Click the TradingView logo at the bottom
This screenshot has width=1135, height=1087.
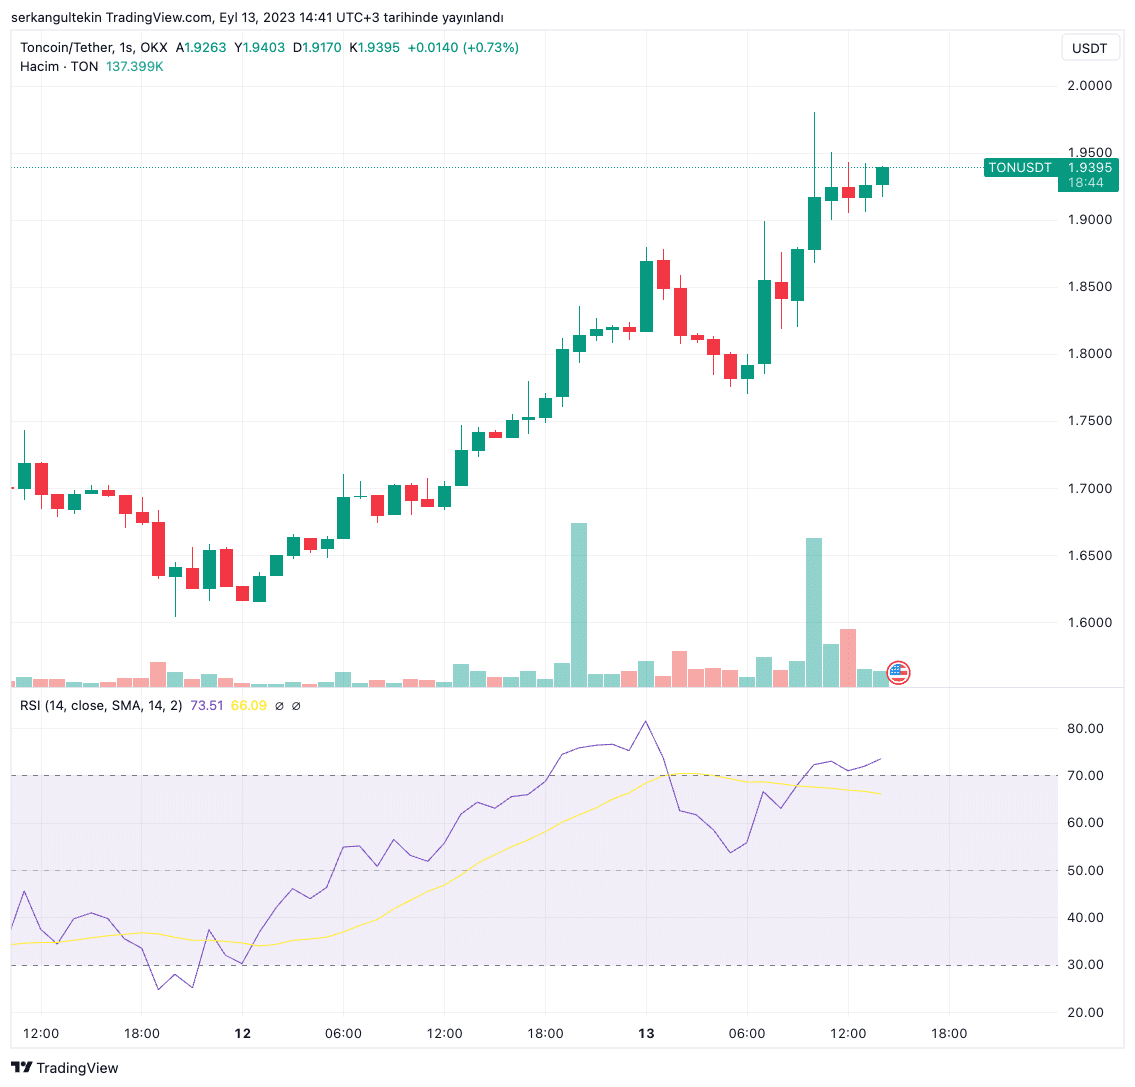click(65, 1068)
